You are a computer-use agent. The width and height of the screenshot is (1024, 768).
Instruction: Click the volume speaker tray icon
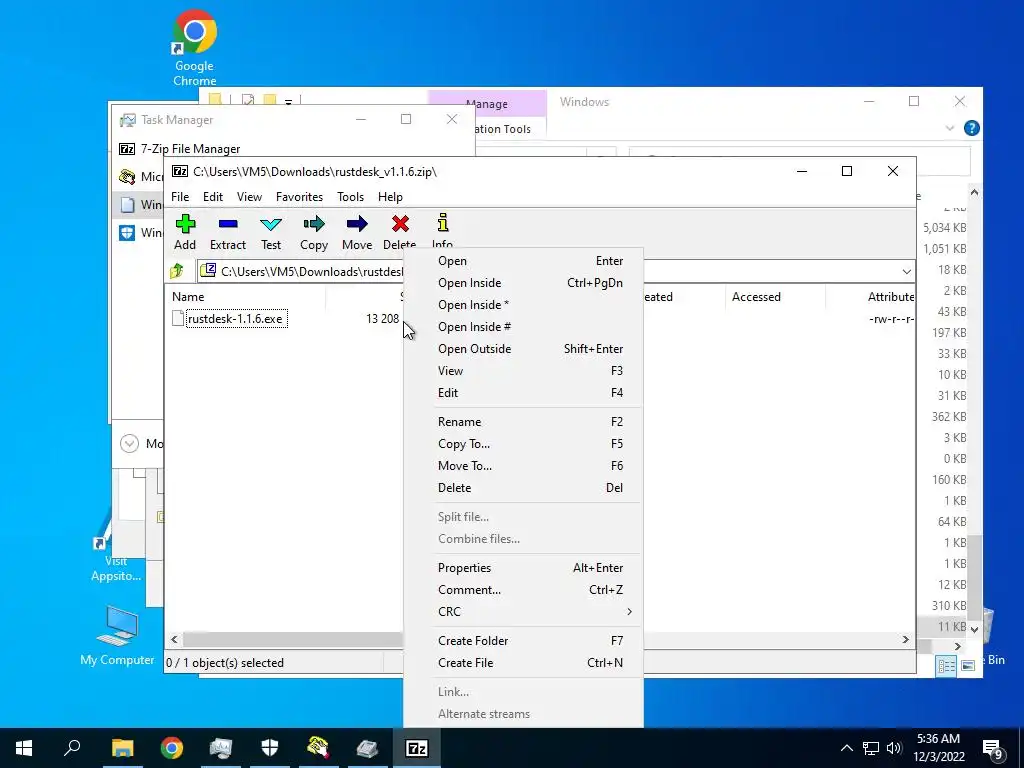pyautogui.click(x=894, y=748)
